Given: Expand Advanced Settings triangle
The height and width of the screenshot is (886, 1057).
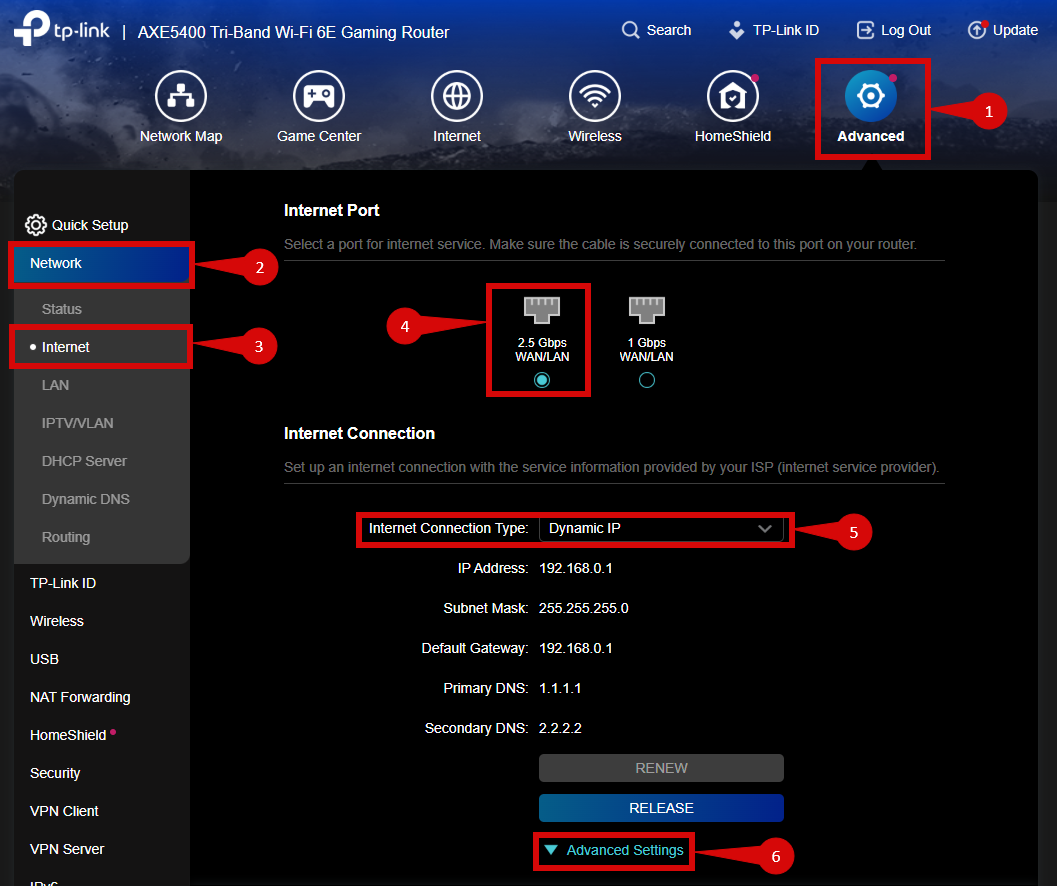Looking at the screenshot, I should click(x=551, y=850).
